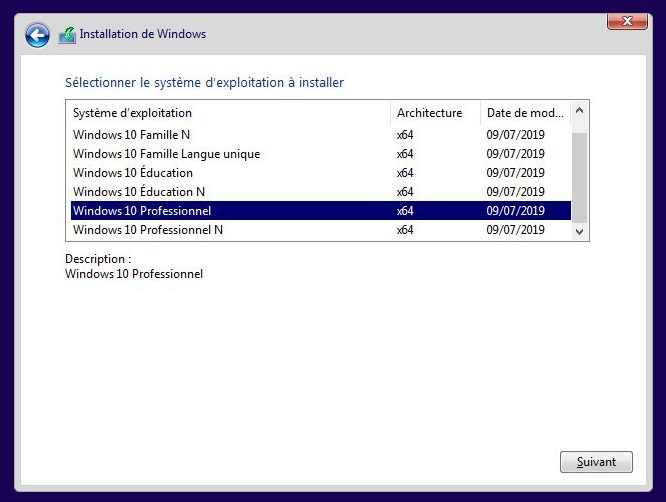The width and height of the screenshot is (666, 502).
Task: Click the Description label below the list
Action: click(98, 259)
